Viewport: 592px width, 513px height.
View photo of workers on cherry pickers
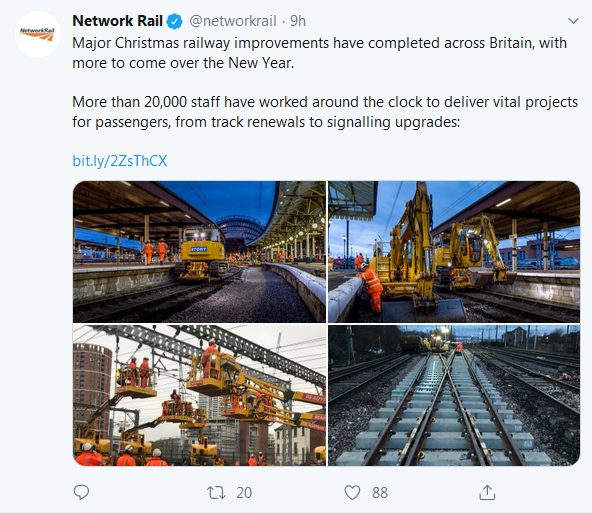click(x=199, y=395)
